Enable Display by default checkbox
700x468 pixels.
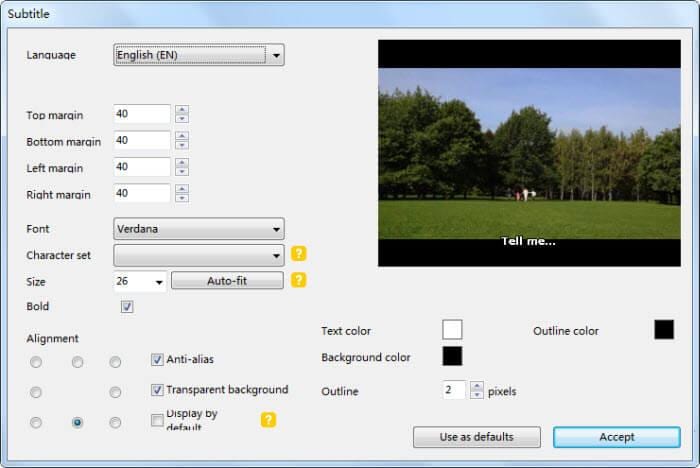click(157, 420)
